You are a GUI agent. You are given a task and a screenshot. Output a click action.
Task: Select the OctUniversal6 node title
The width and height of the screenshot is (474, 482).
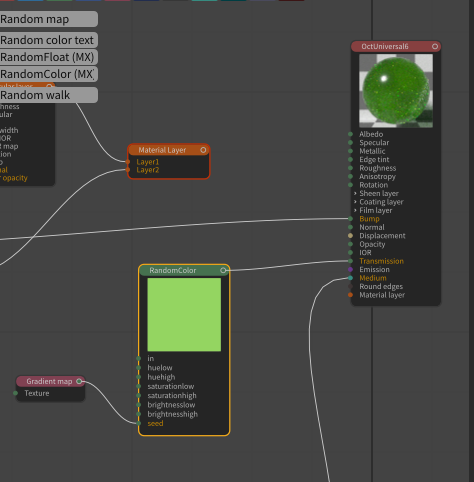385,46
